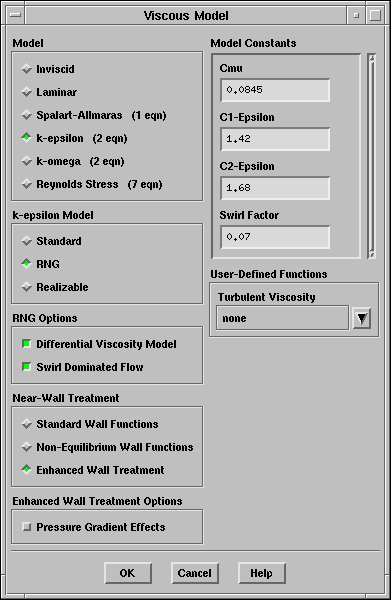Open the Help button

262,573
